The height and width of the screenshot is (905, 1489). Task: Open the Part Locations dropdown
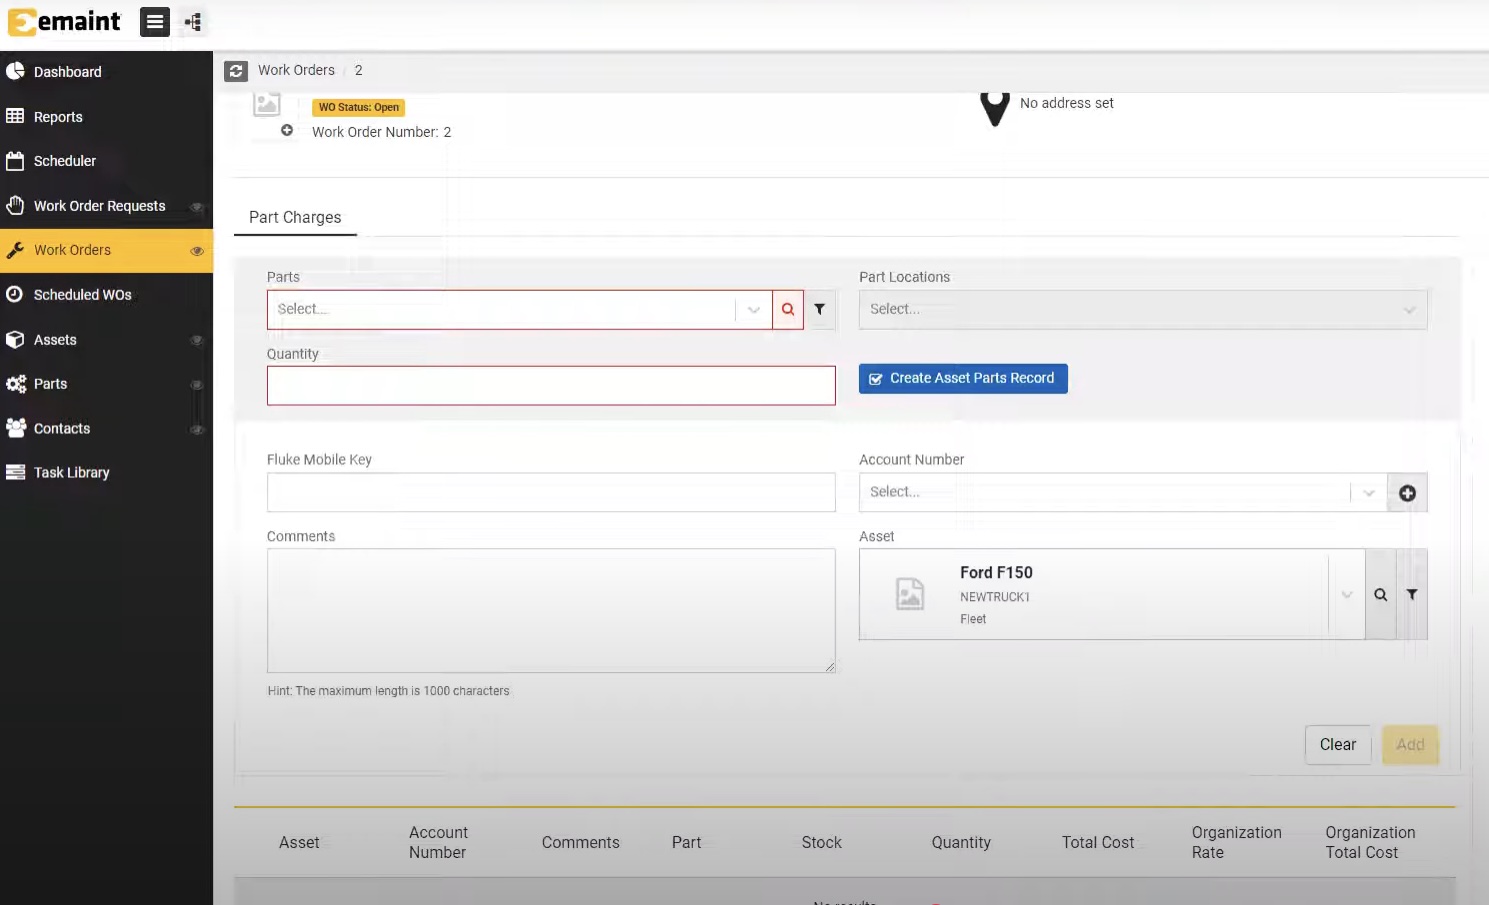click(1409, 309)
